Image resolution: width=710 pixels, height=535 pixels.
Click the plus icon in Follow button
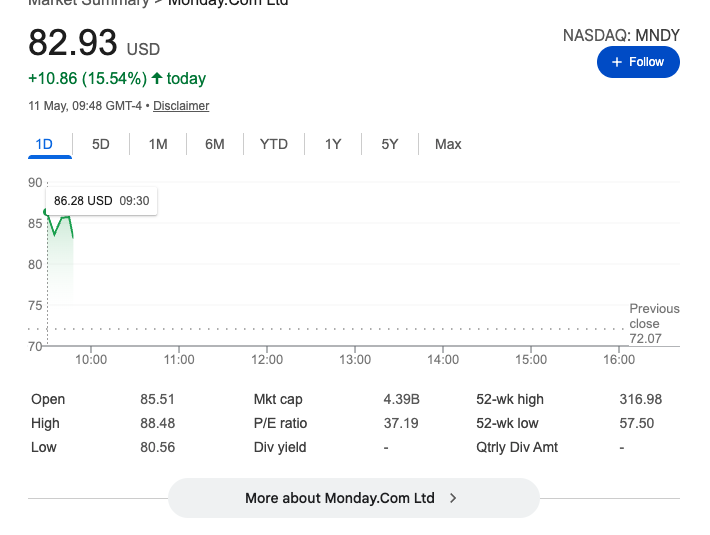tap(617, 62)
